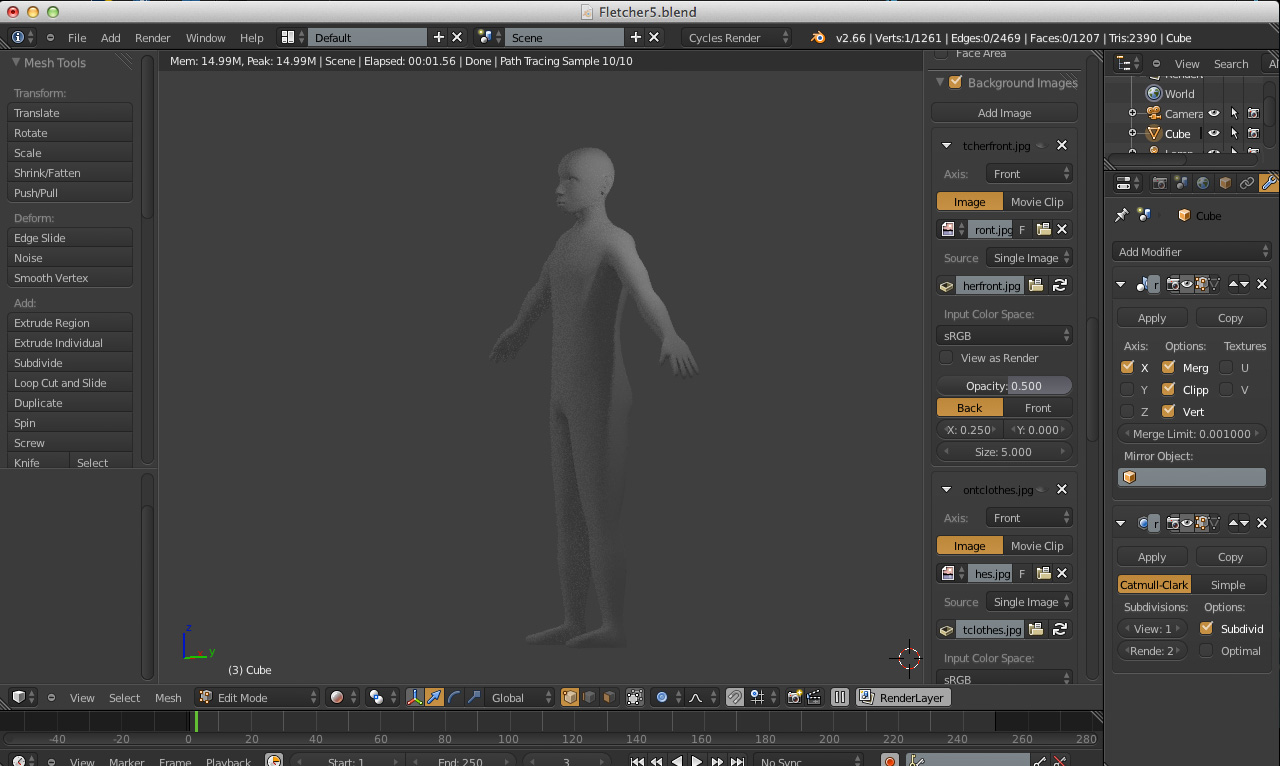Disable the mirror X axis checkbox

1128,367
